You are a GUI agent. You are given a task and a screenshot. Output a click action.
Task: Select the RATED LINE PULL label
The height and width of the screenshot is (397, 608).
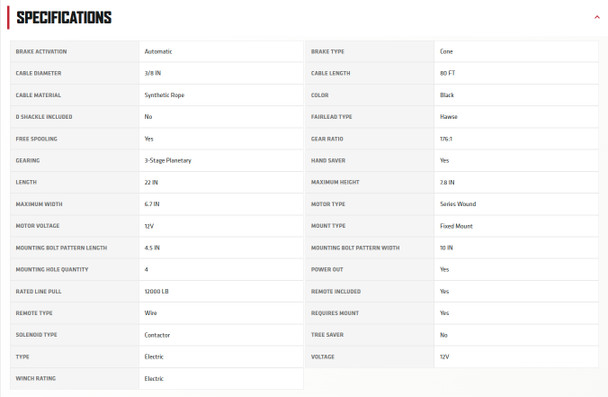pos(38,292)
